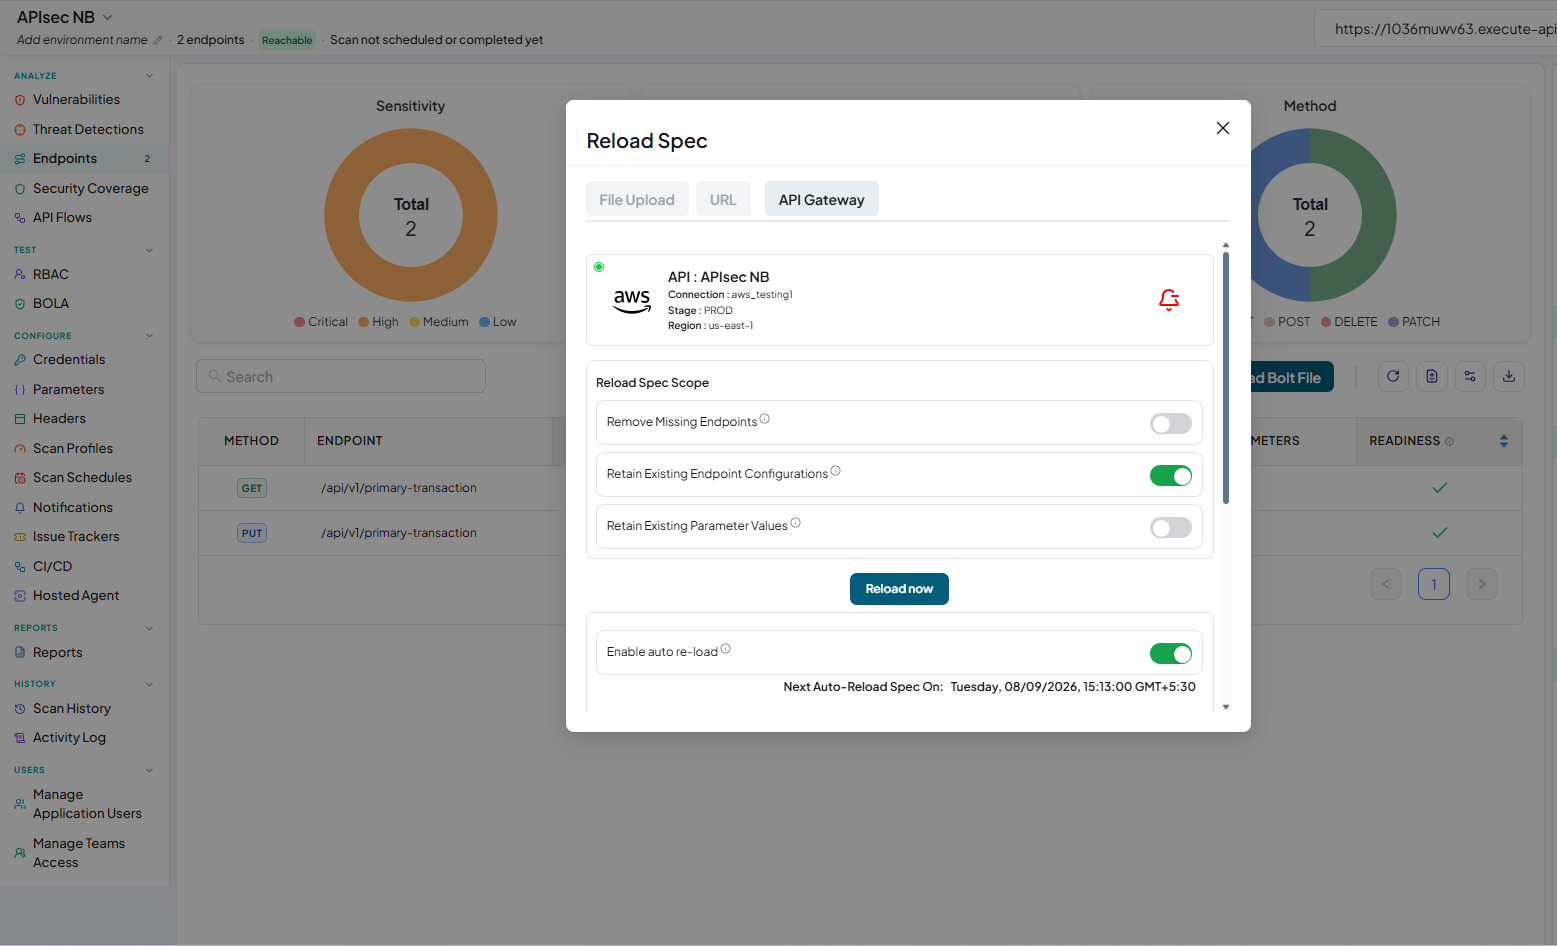This screenshot has height=946, width=1557.
Task: Click the filter settings icon in toolbar
Action: click(1470, 377)
